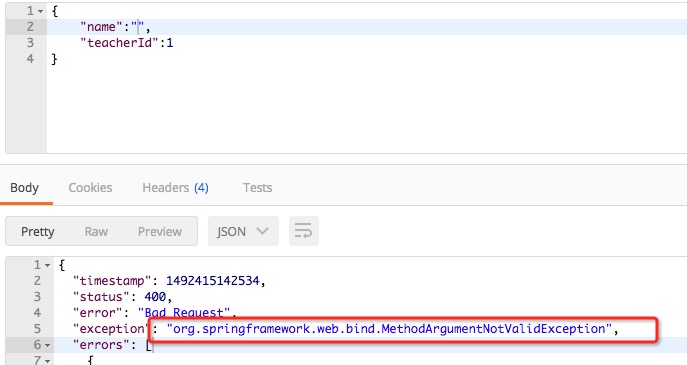Image resolution: width=687 pixels, height=365 pixels.
Task: Click the MethodArgumentNotValidException string value
Action: click(x=389, y=329)
